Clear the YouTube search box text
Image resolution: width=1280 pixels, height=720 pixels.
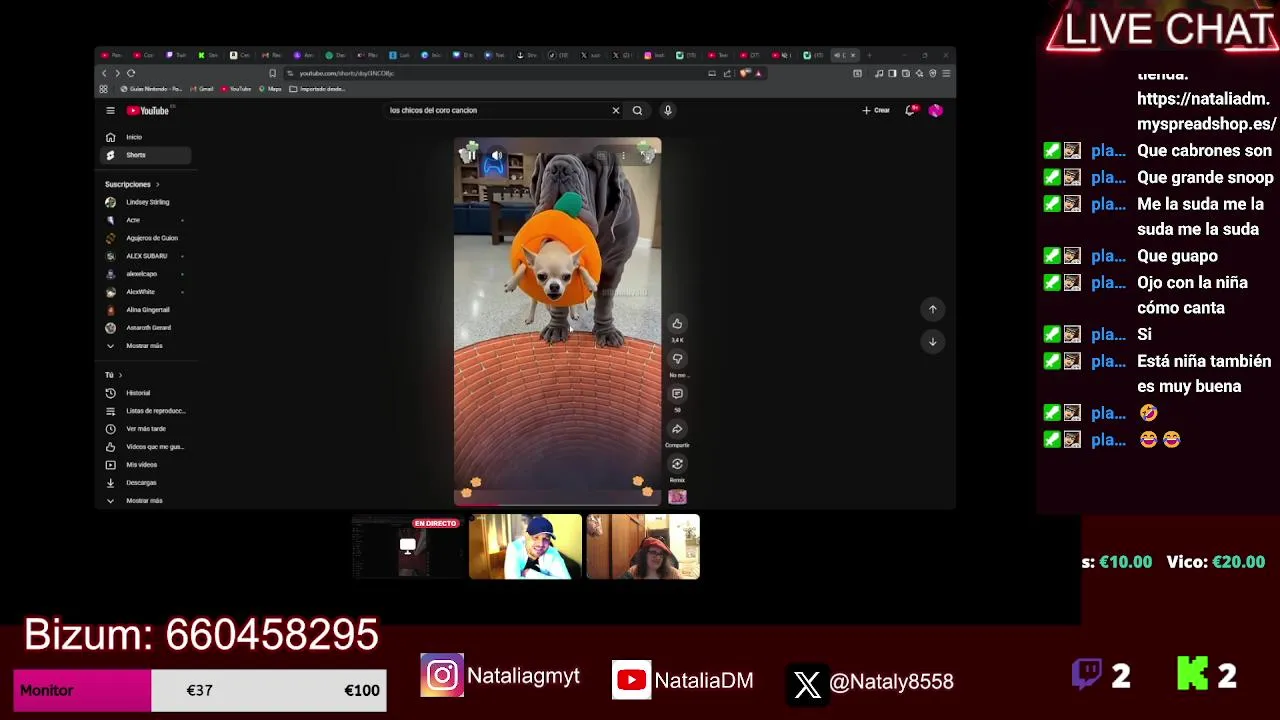coord(616,111)
